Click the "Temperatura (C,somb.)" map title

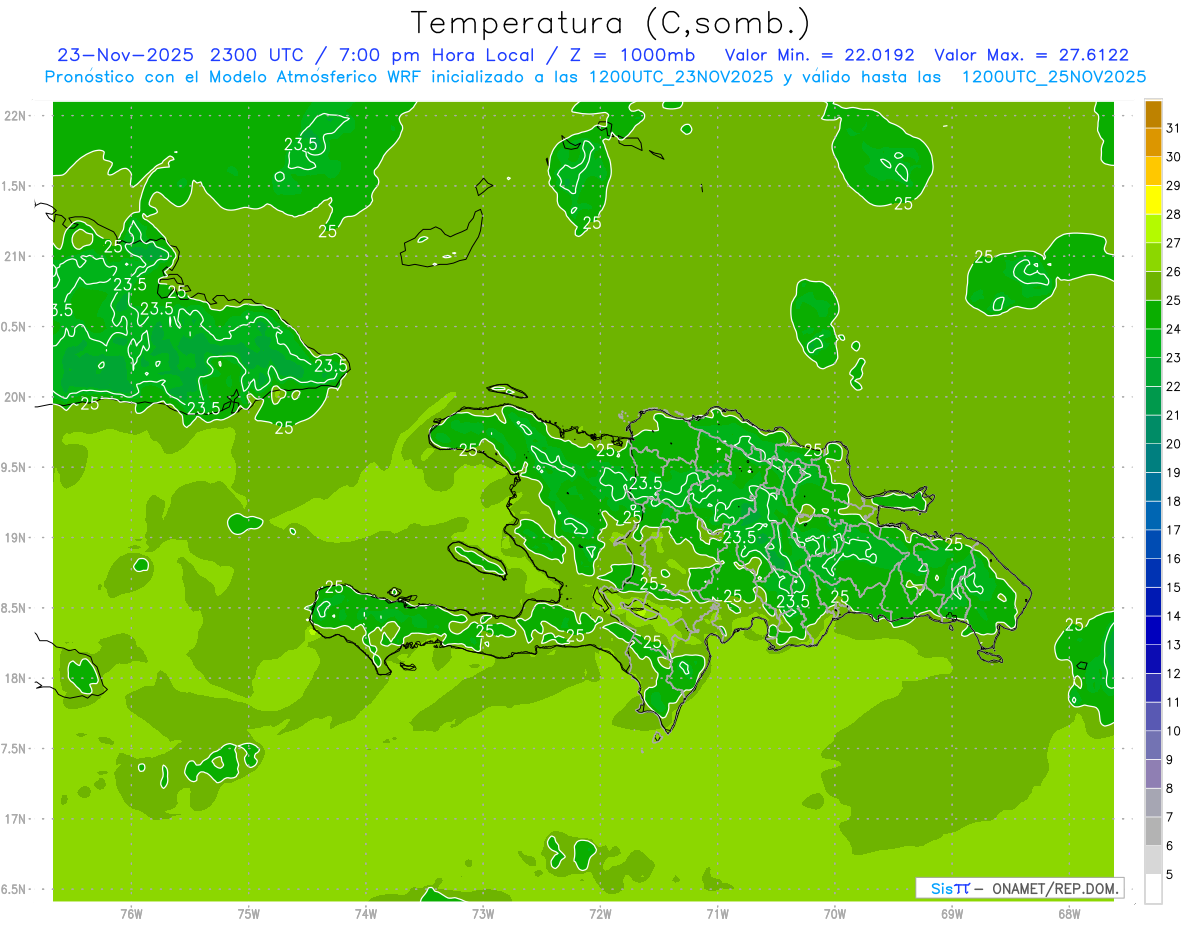[610, 24]
